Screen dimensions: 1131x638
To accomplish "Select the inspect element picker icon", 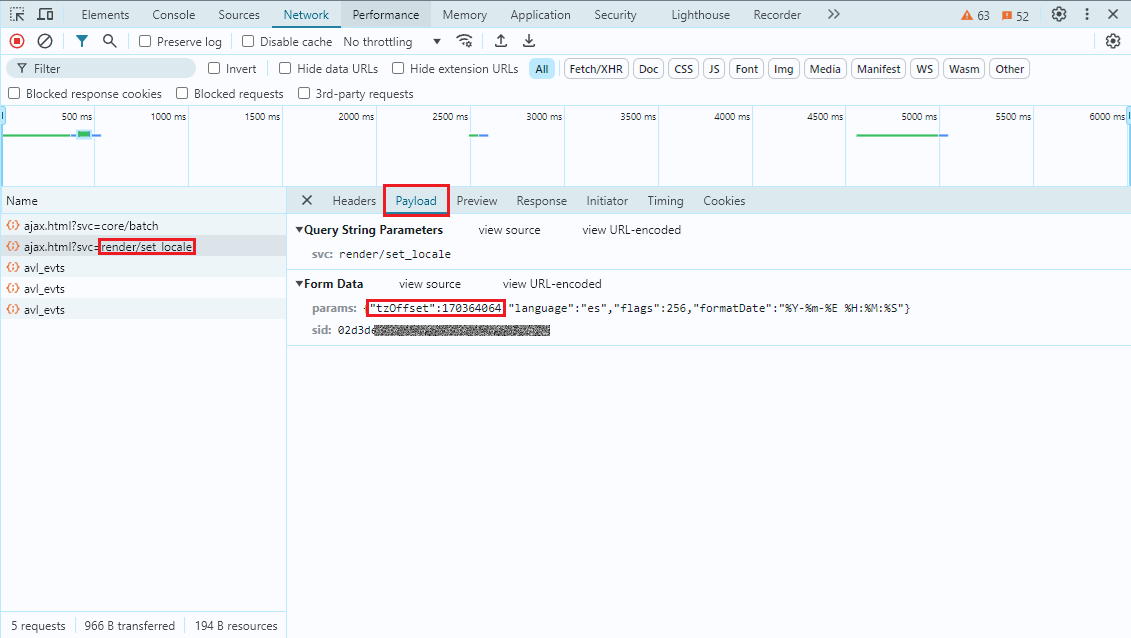I will pyautogui.click(x=17, y=15).
